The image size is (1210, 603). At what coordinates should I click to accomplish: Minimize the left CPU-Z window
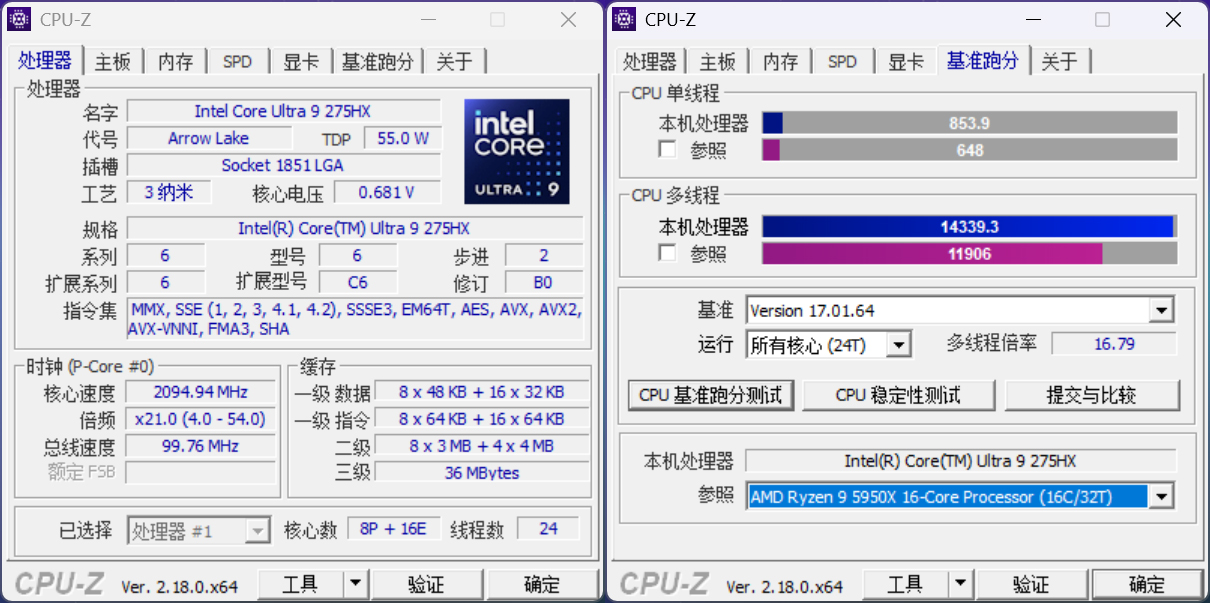429,19
